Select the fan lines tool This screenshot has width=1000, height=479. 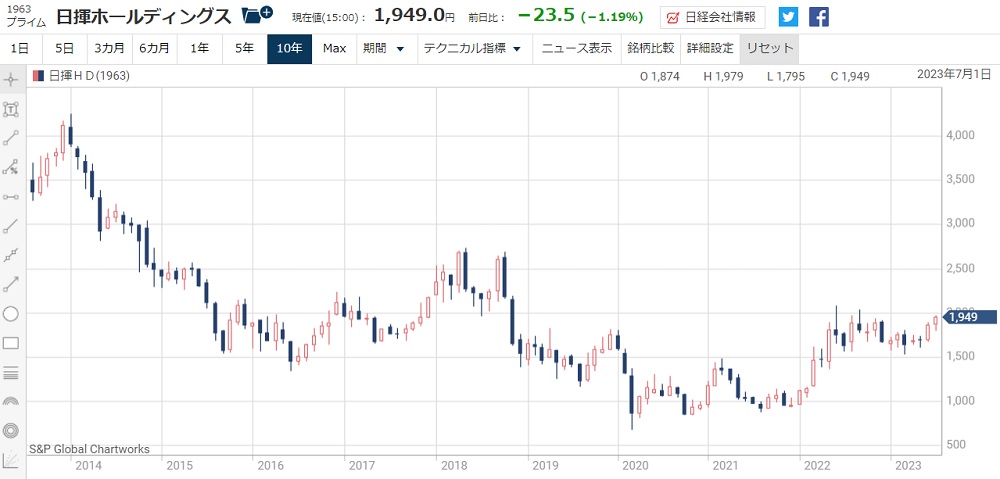[11, 459]
